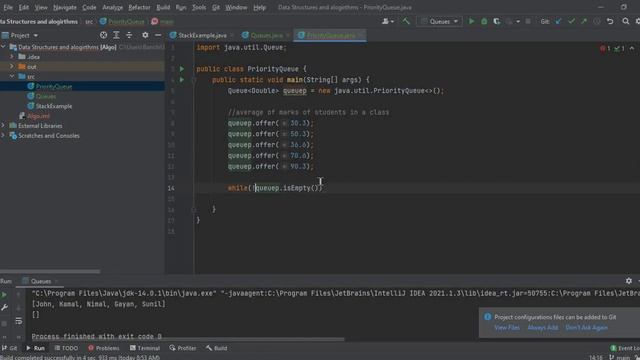Open Project panel settings gear

[x=145, y=36]
